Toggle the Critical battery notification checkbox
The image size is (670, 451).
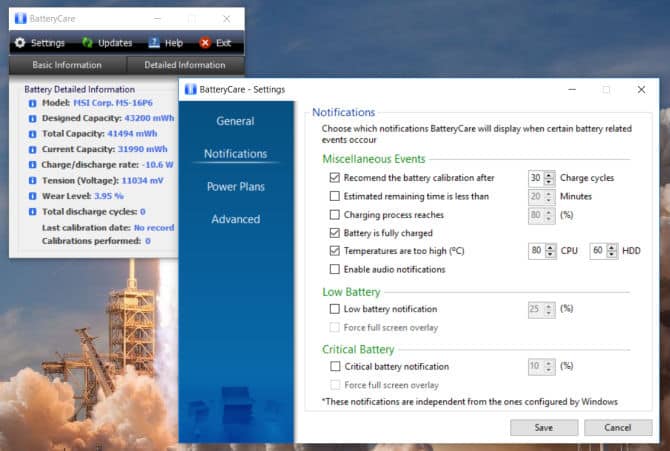(x=334, y=367)
